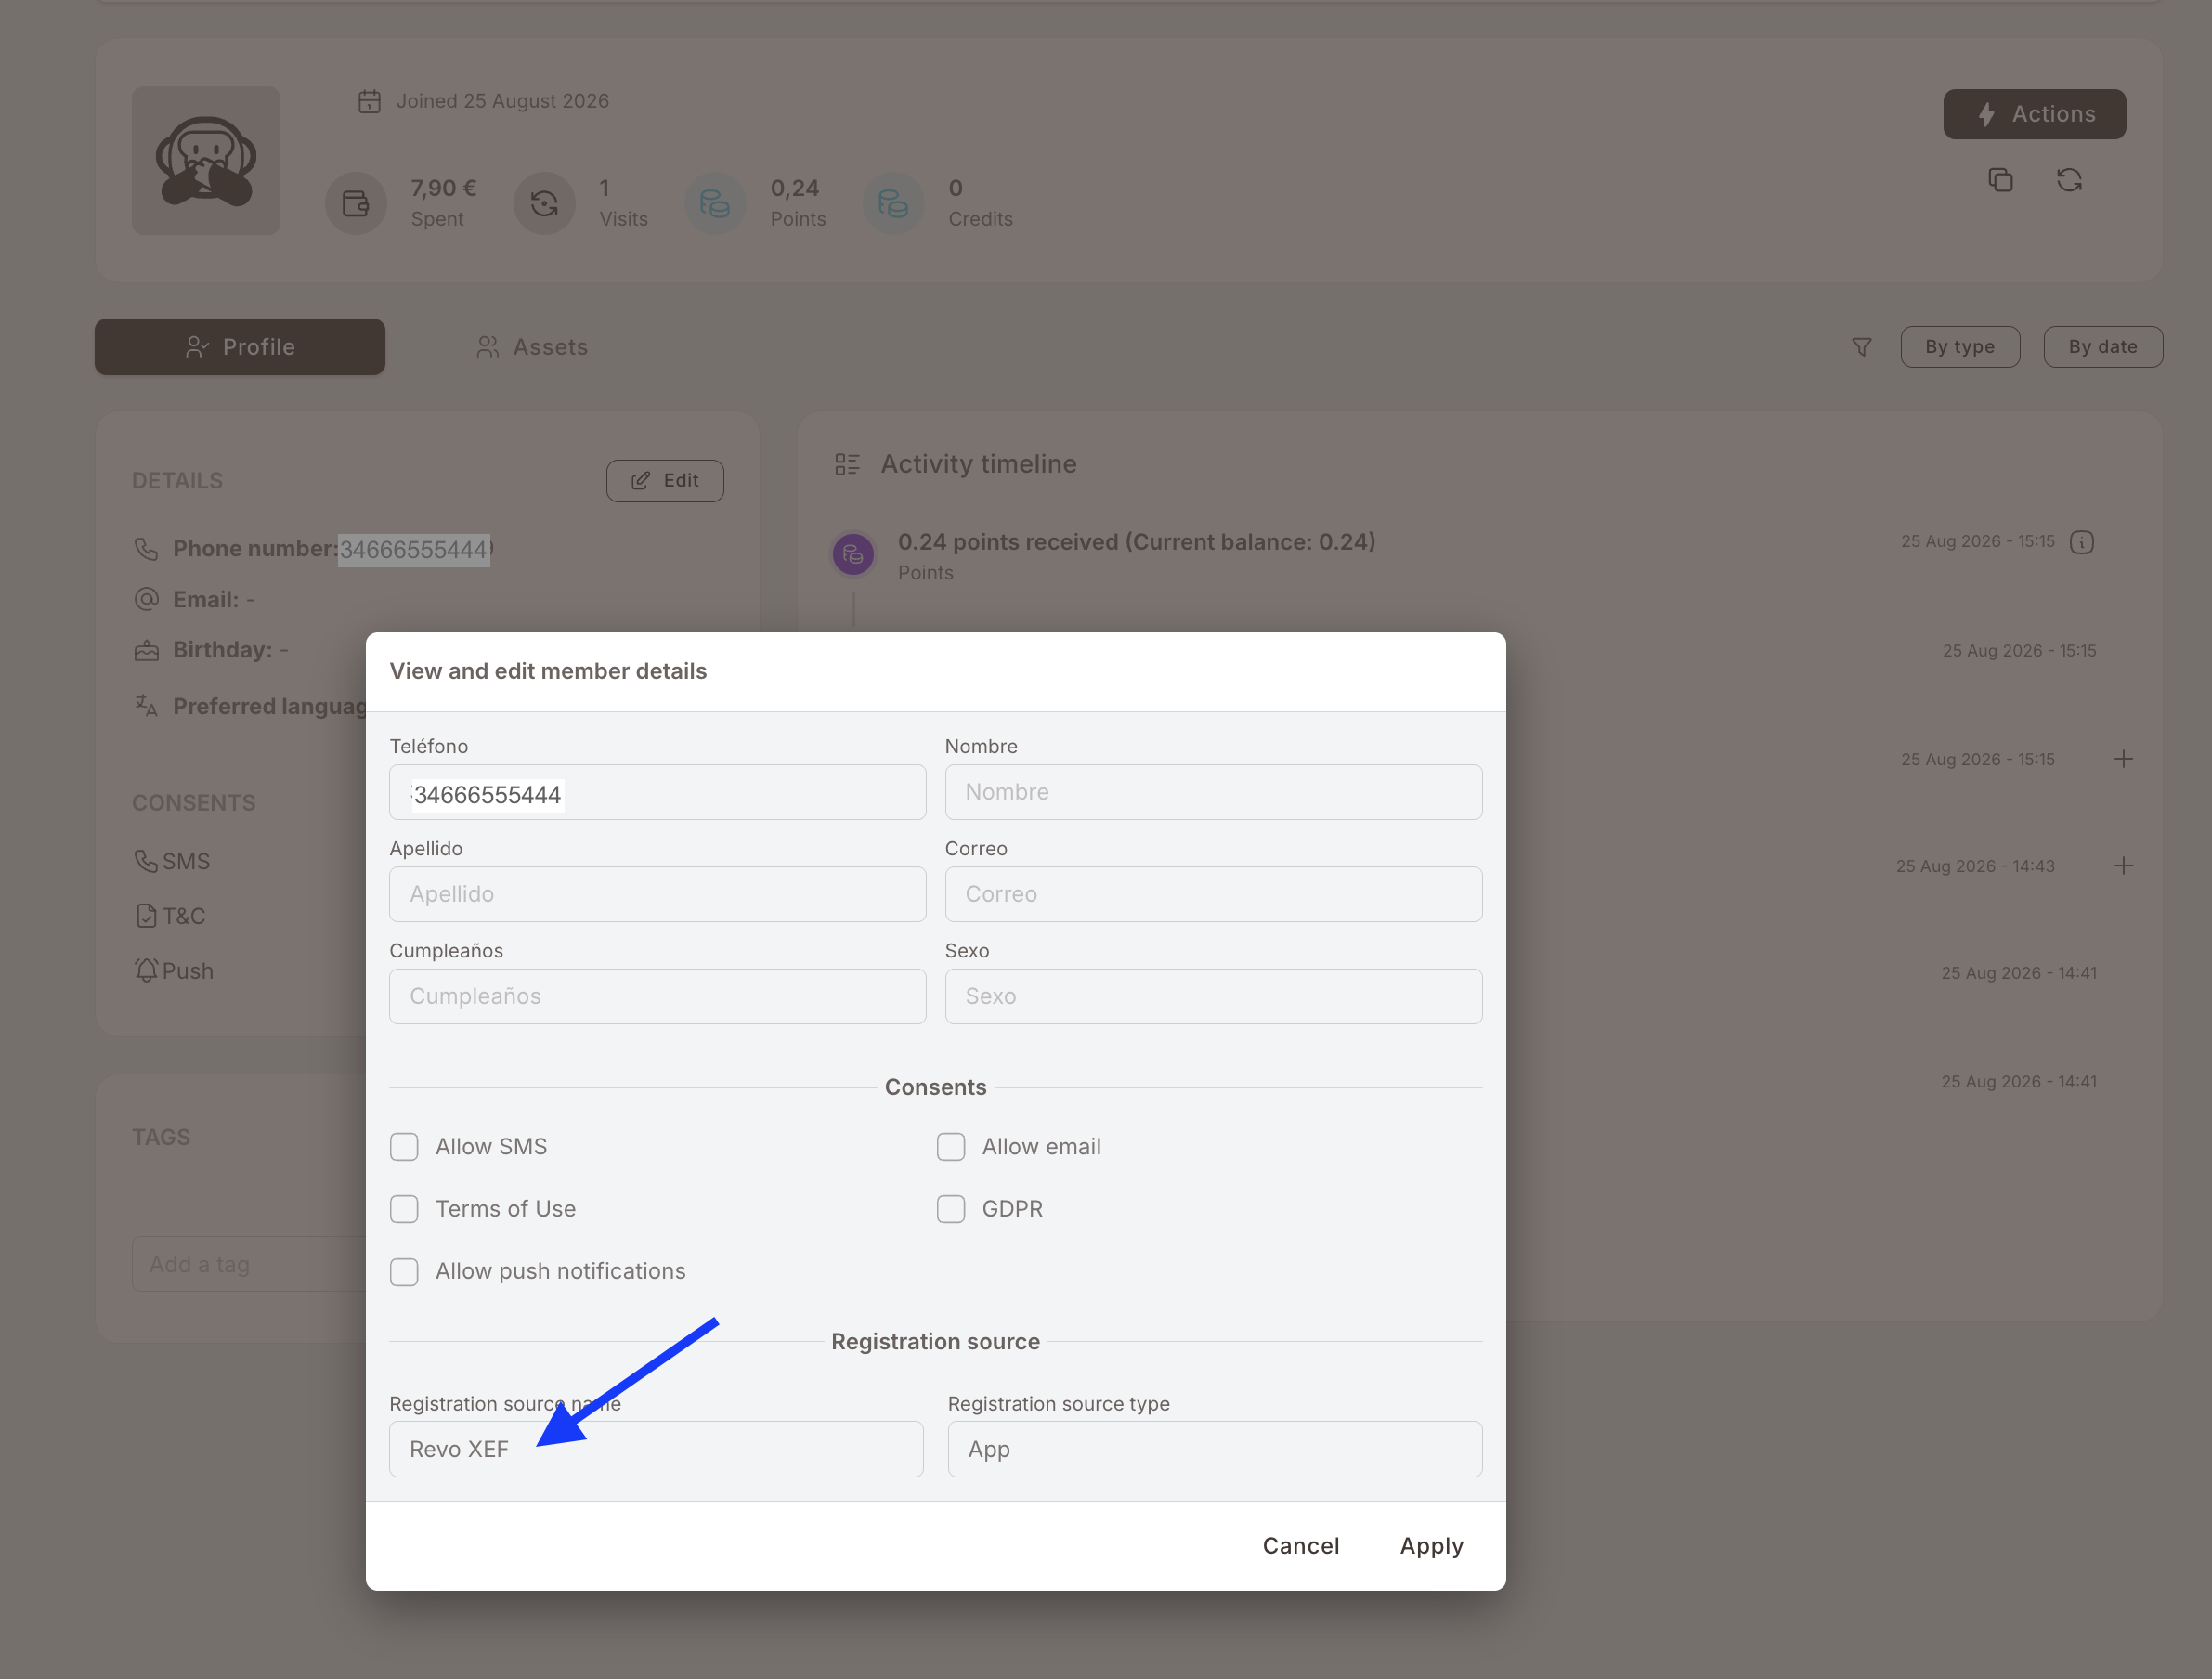Screen dimensions: 2212x1679
Task: Enable Allow push notifications checkbox
Action: [404, 1272]
